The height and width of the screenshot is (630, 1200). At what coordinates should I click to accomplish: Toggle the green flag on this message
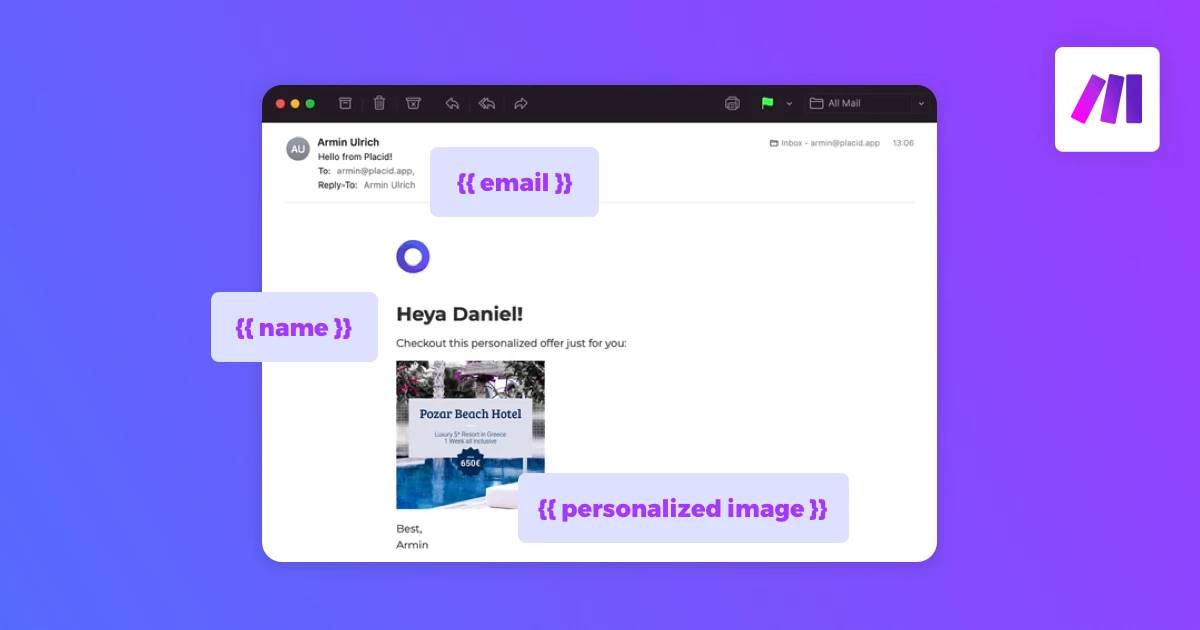tap(765, 103)
